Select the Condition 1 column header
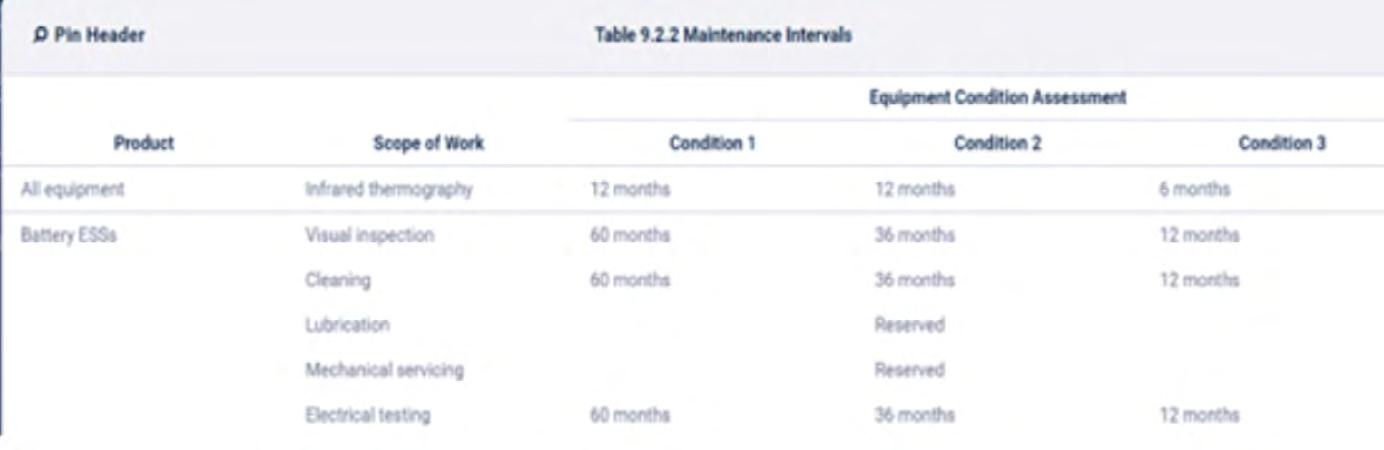 [712, 143]
